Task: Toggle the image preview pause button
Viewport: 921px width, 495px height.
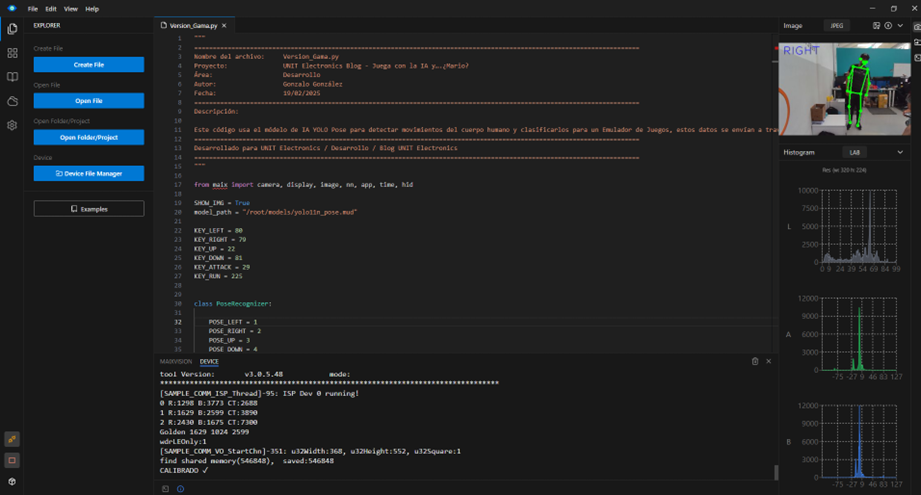Action: (888, 25)
